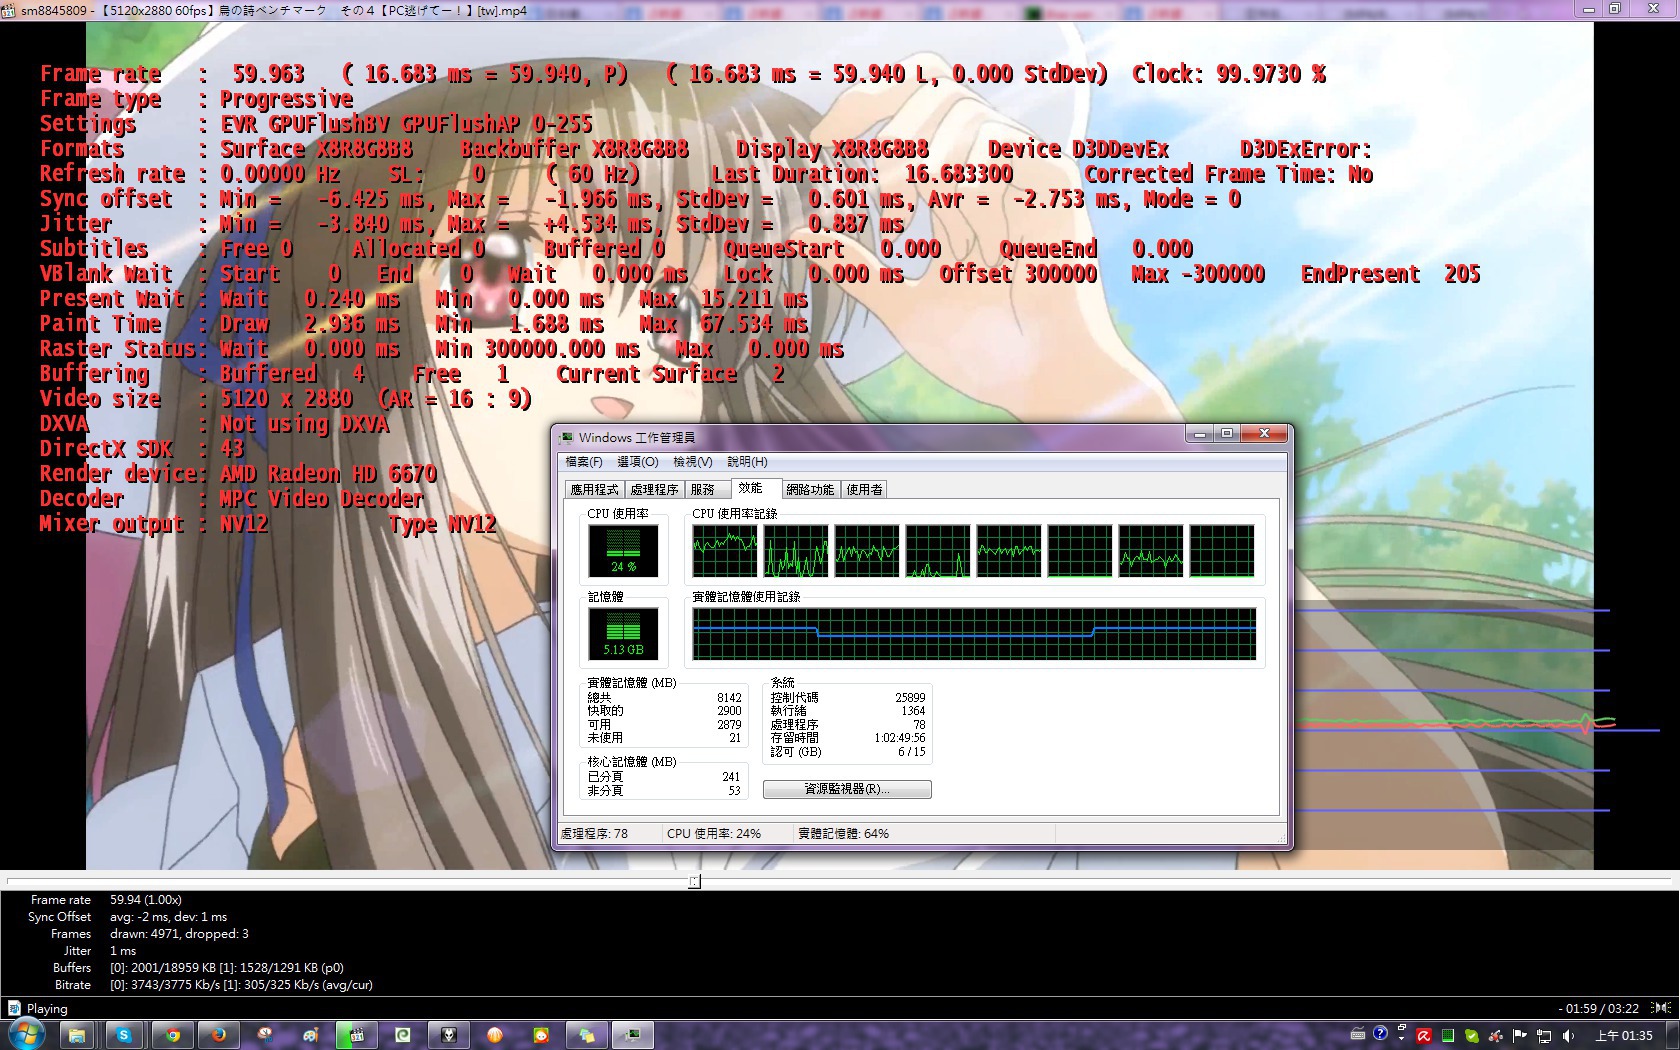Image resolution: width=1680 pixels, height=1050 pixels.
Task: Click the player seek bar thumb
Action: tap(694, 881)
